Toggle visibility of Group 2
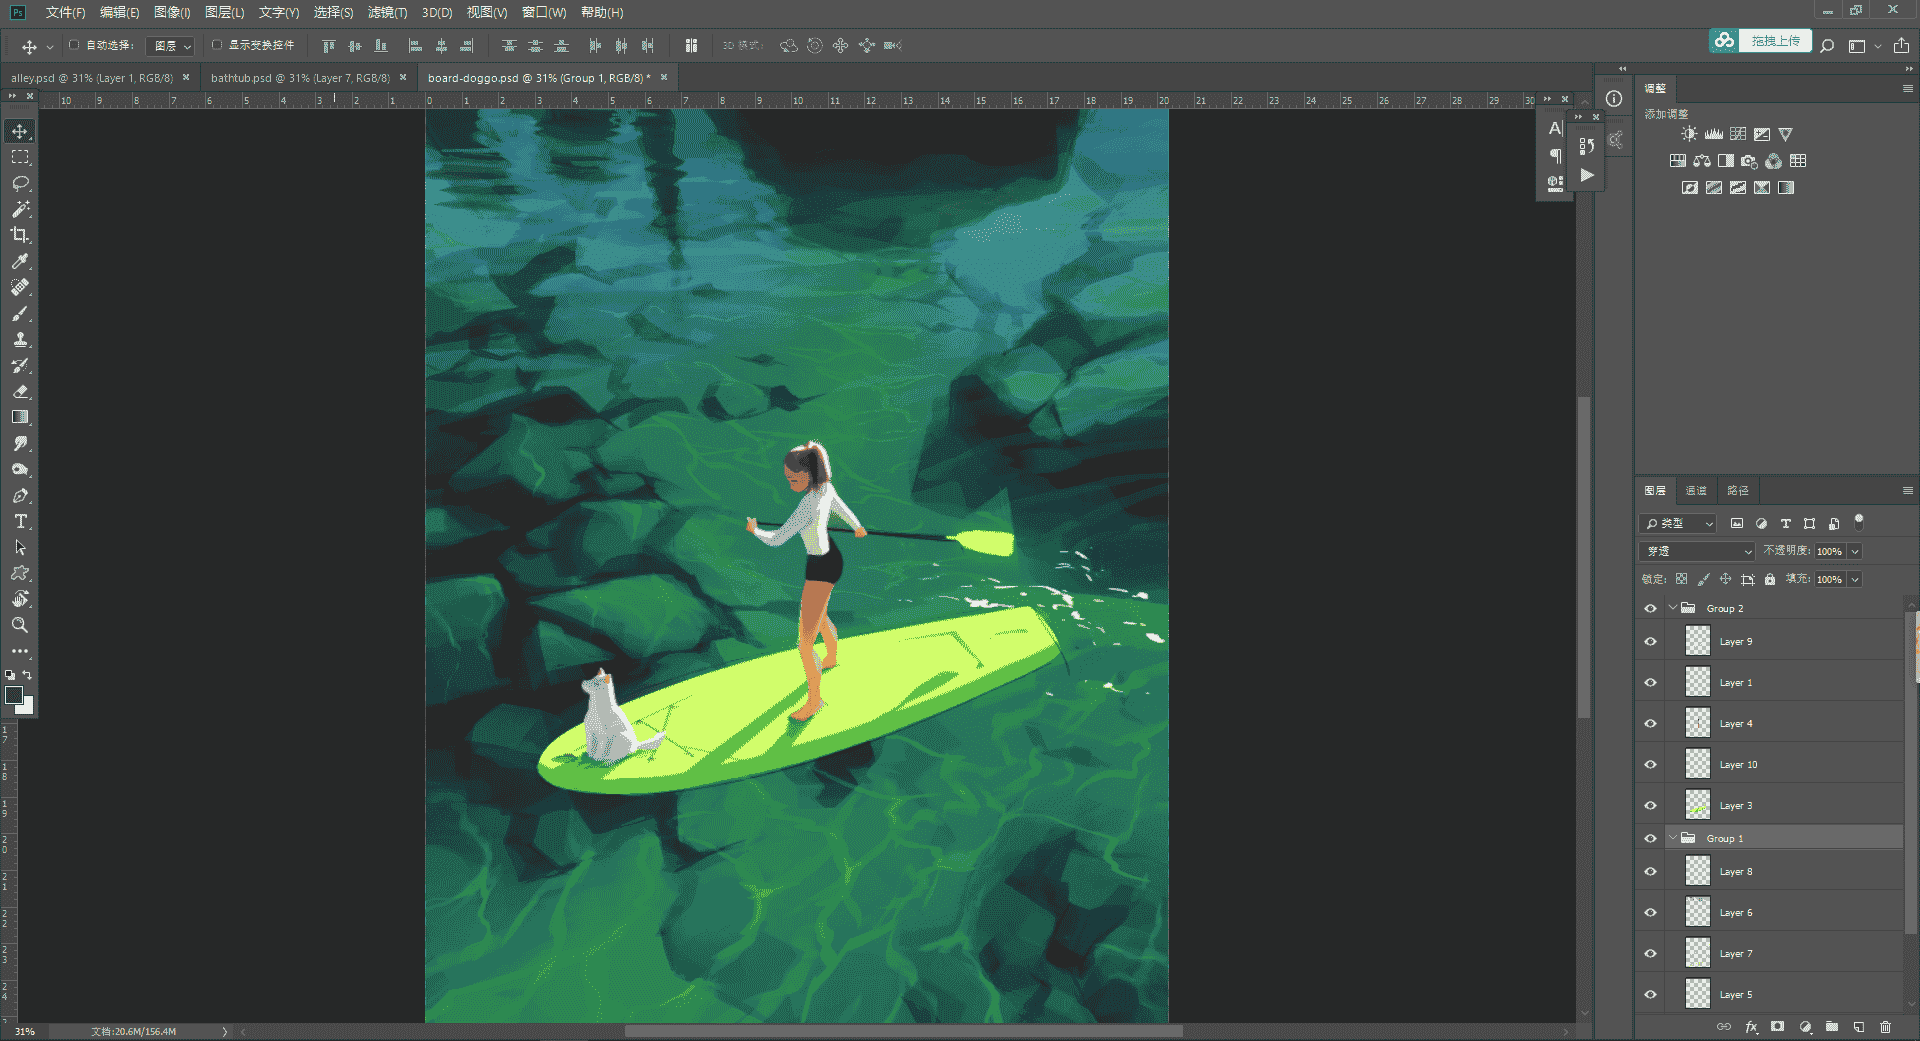The width and height of the screenshot is (1920, 1041). pyautogui.click(x=1650, y=608)
